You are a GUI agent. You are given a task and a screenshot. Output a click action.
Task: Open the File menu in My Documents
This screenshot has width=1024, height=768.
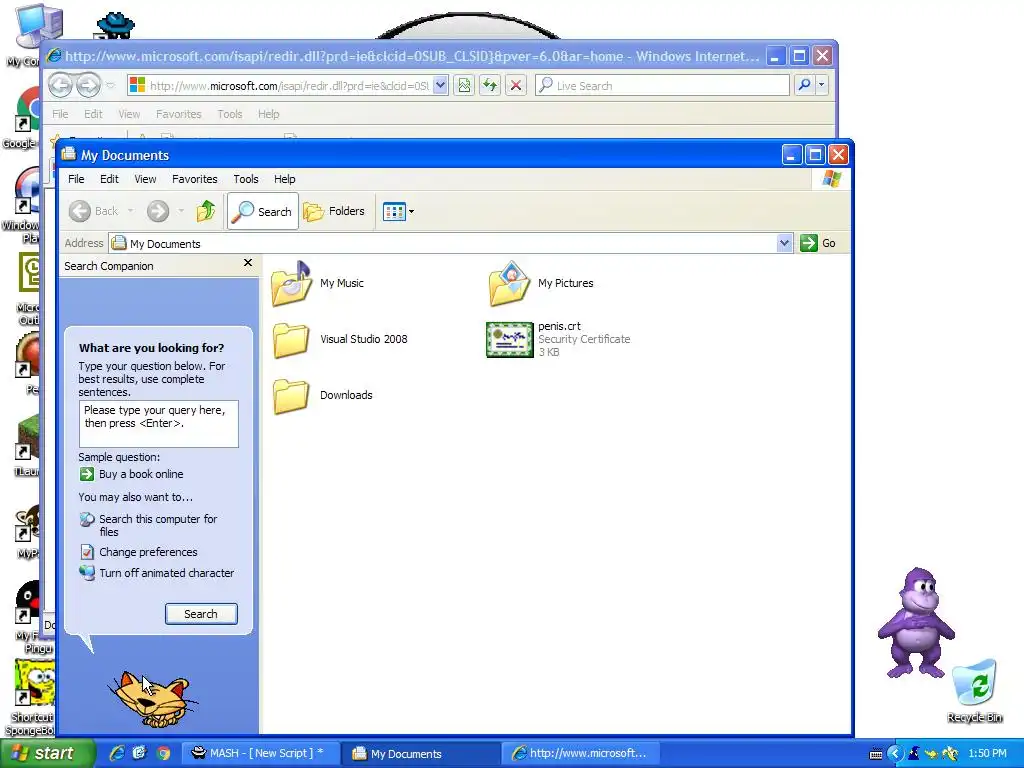click(x=76, y=179)
